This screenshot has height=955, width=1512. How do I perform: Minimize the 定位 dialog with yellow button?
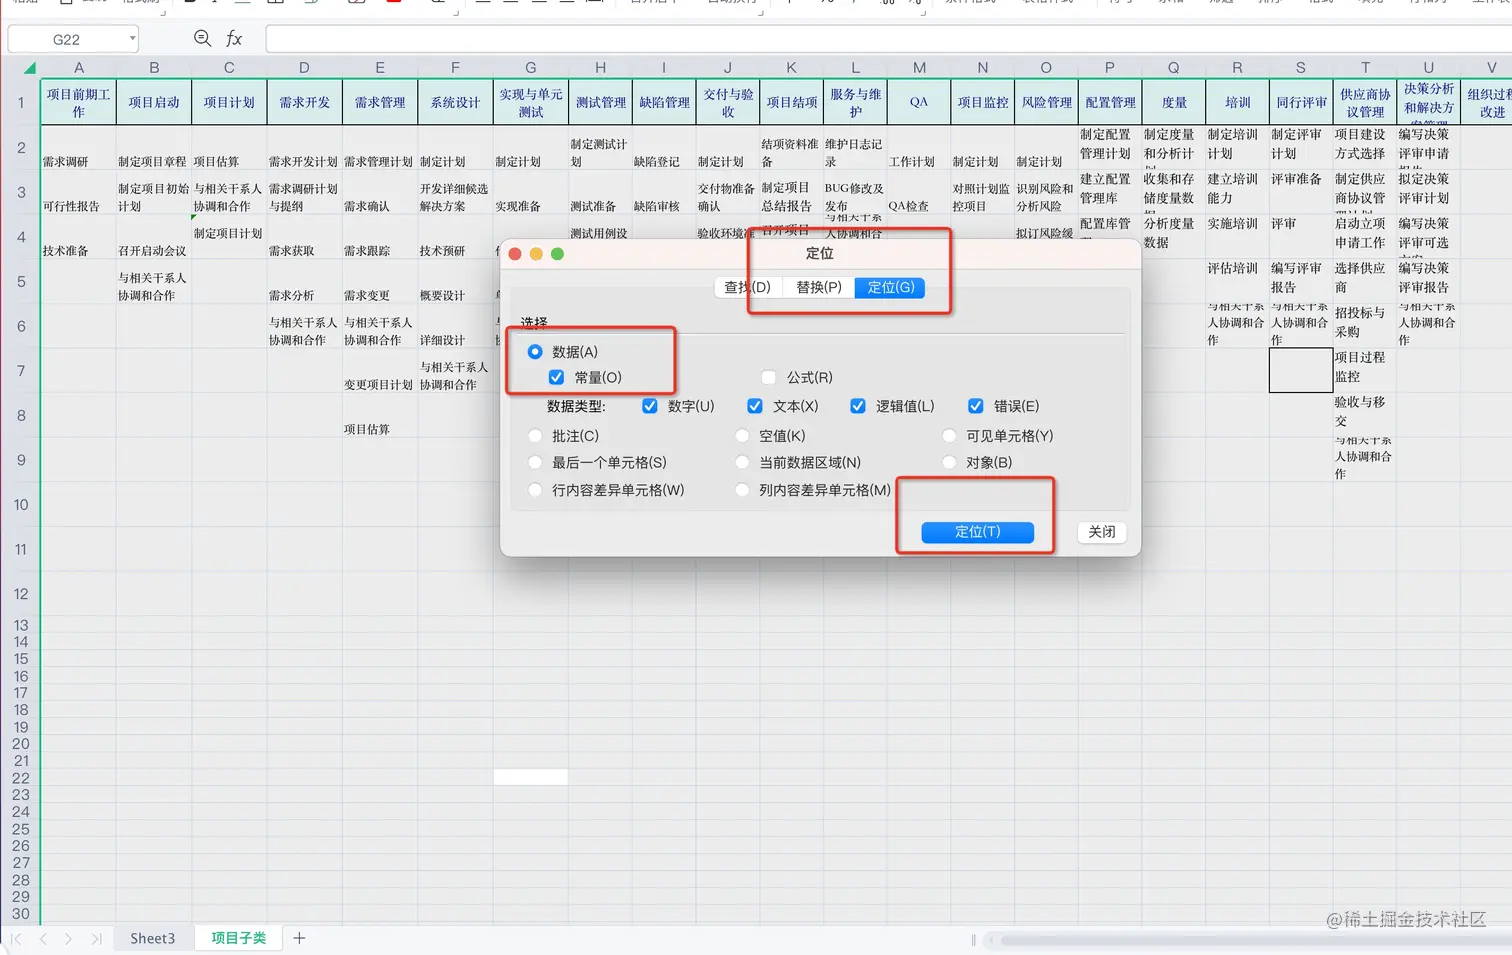pos(536,254)
